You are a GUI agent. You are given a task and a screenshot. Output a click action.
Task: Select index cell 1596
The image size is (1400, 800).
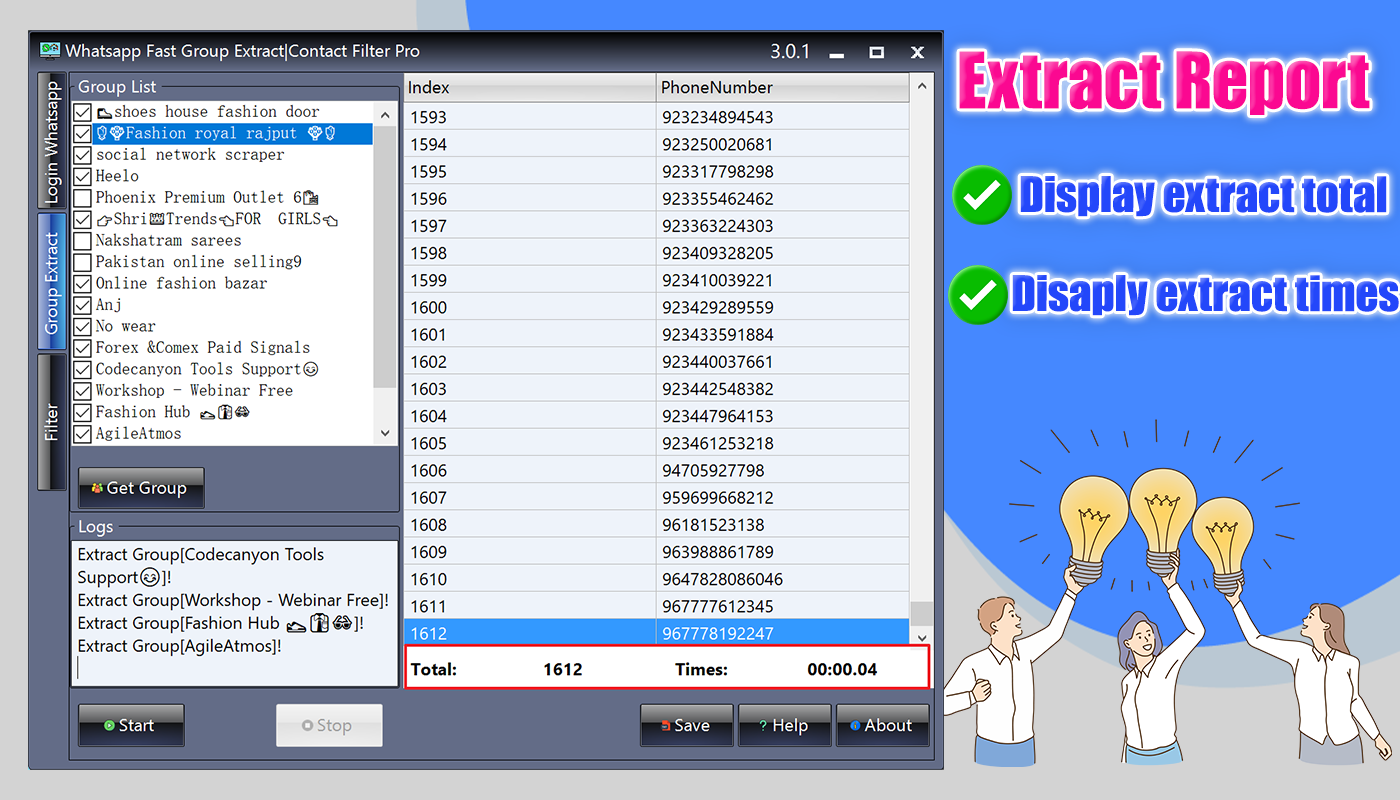(x=530, y=199)
